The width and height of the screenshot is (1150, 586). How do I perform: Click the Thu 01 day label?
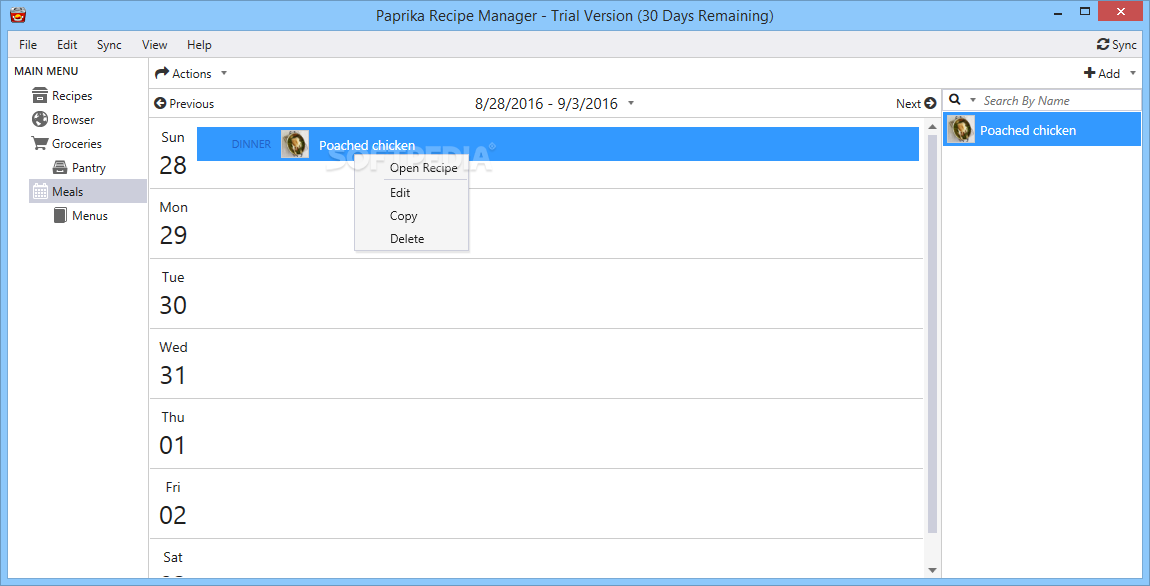tap(172, 433)
